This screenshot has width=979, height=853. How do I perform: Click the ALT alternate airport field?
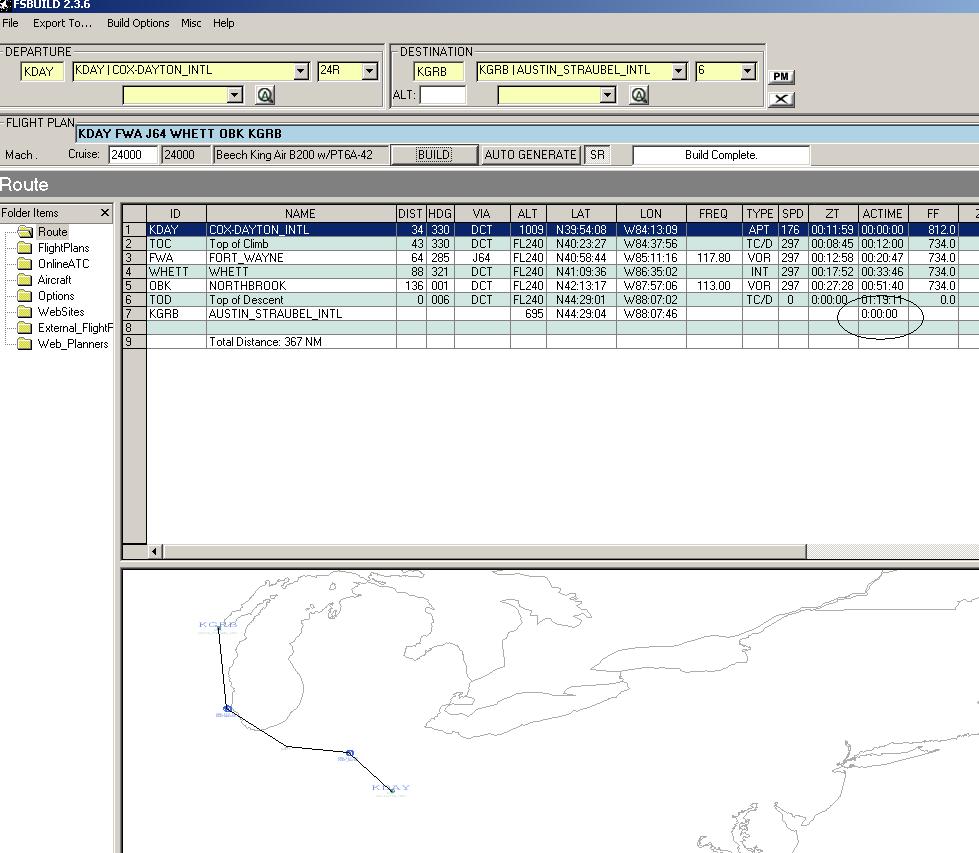pos(443,95)
